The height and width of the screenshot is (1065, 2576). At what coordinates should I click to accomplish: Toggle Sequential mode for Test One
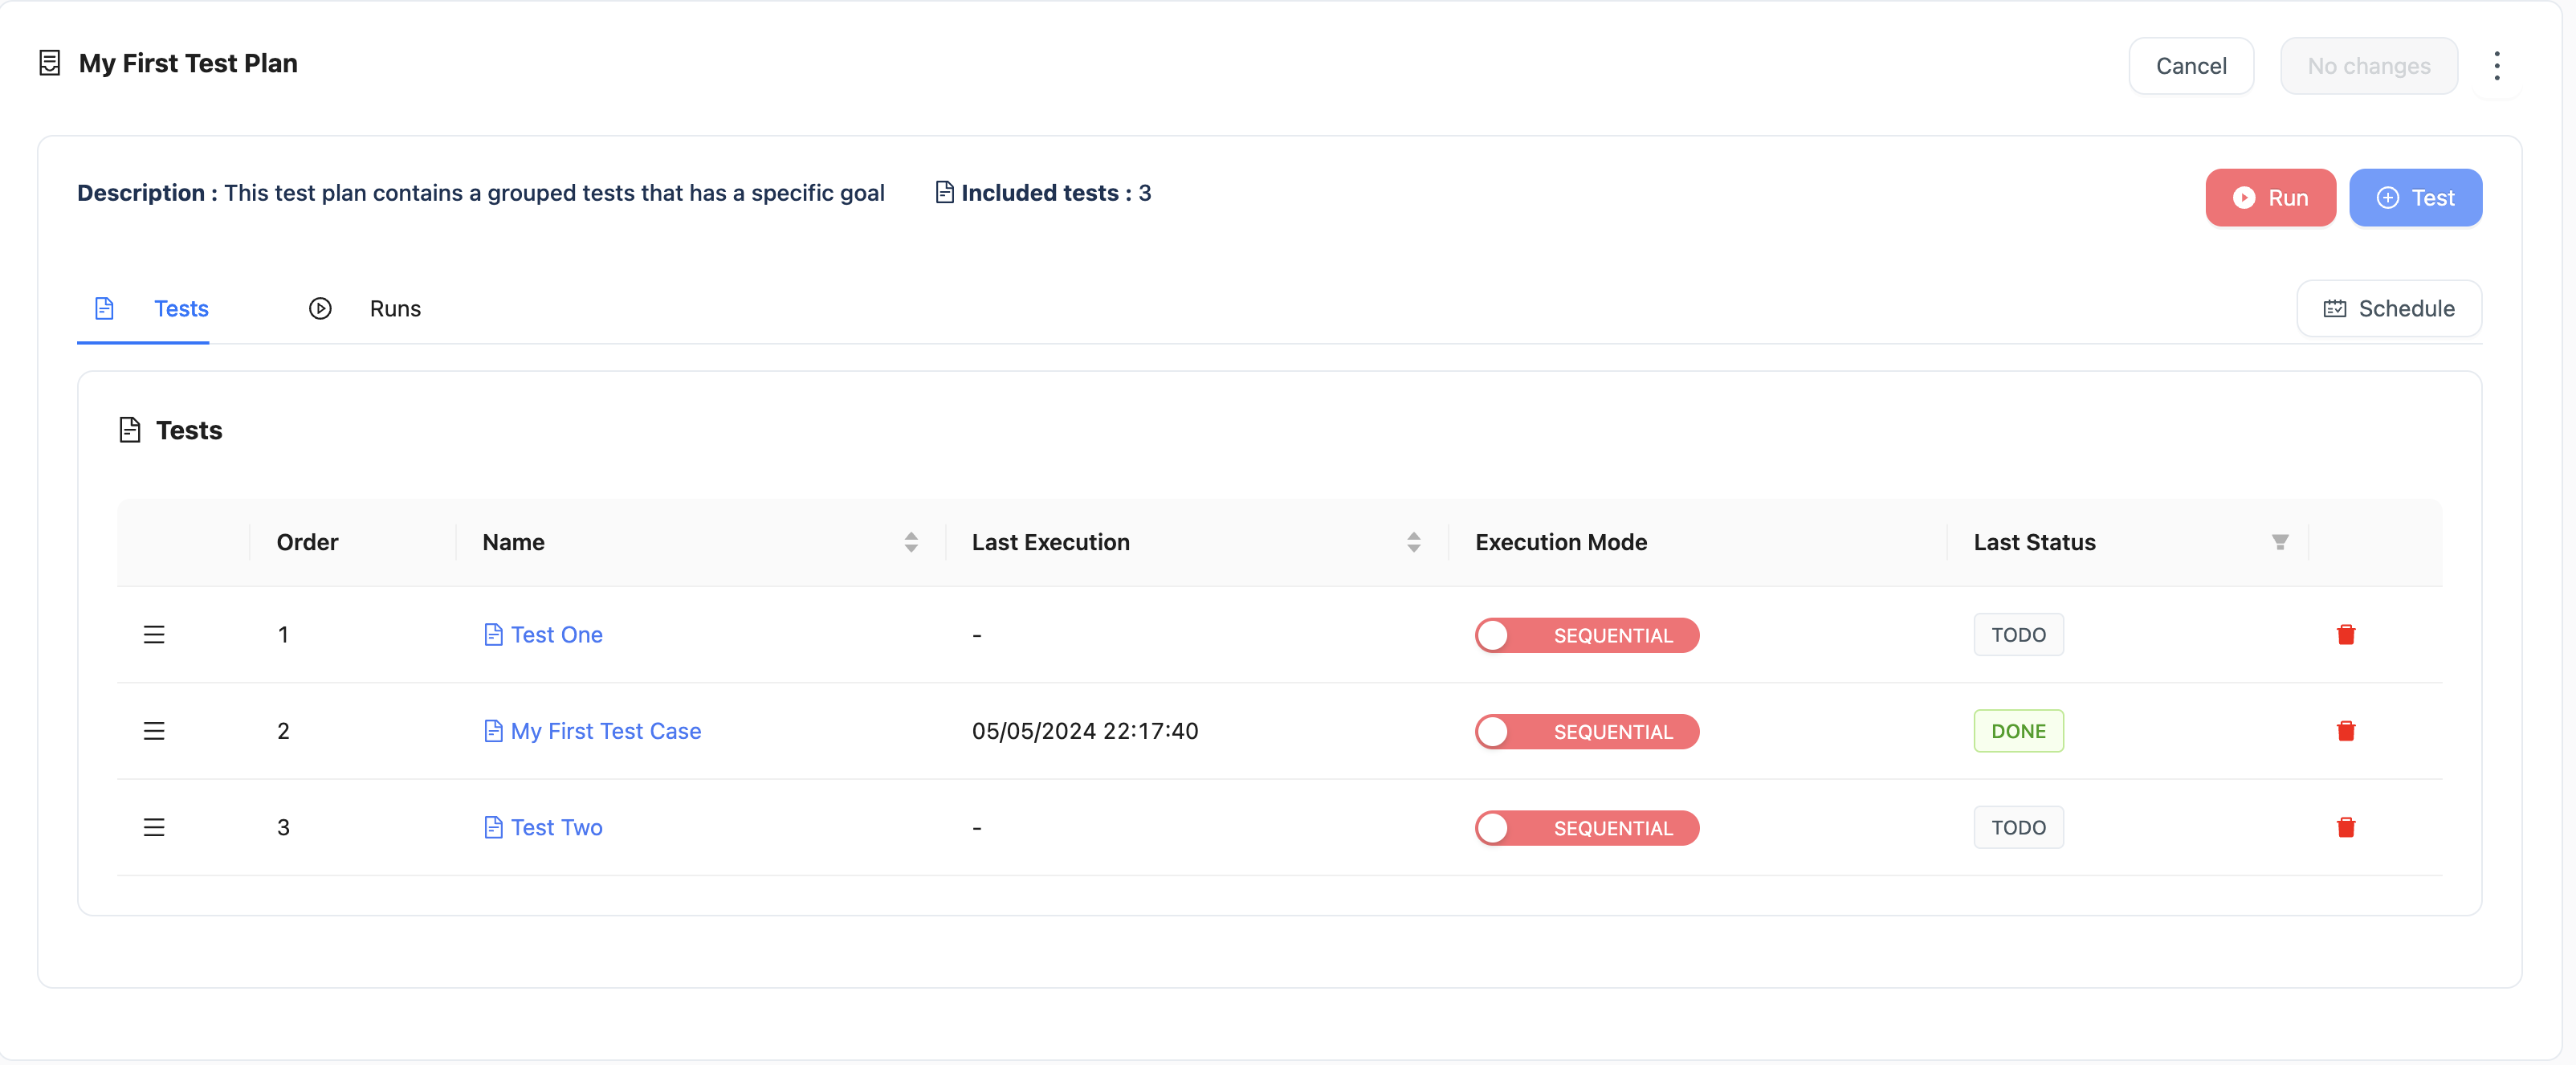(1587, 635)
